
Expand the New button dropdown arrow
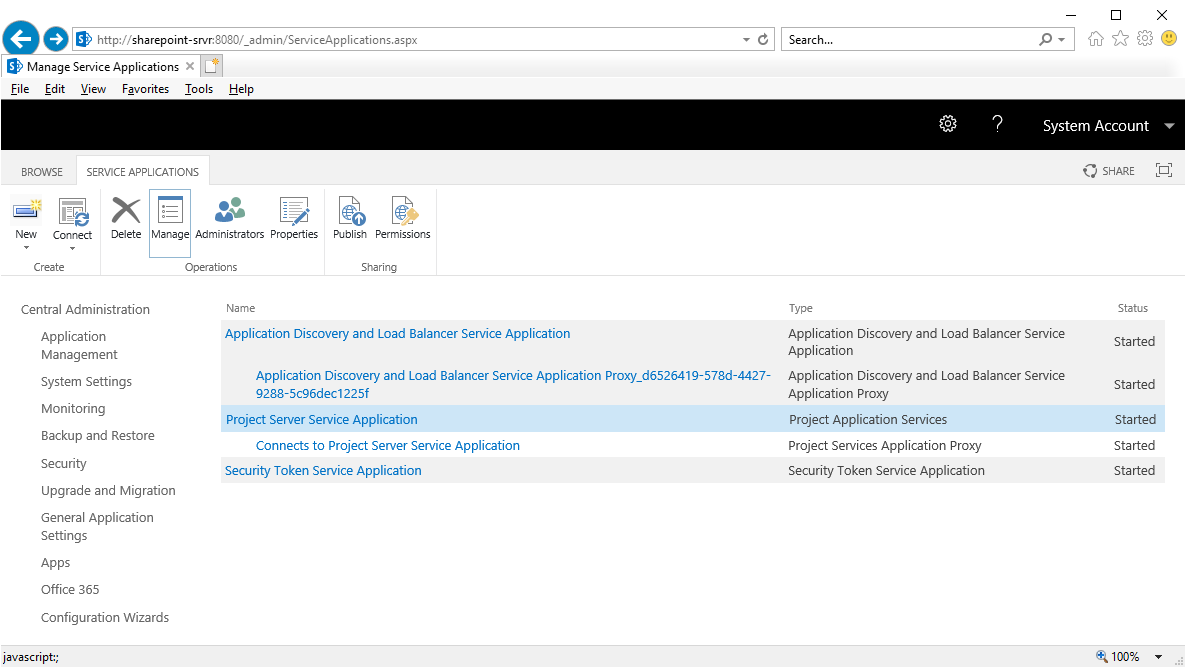pos(26,248)
